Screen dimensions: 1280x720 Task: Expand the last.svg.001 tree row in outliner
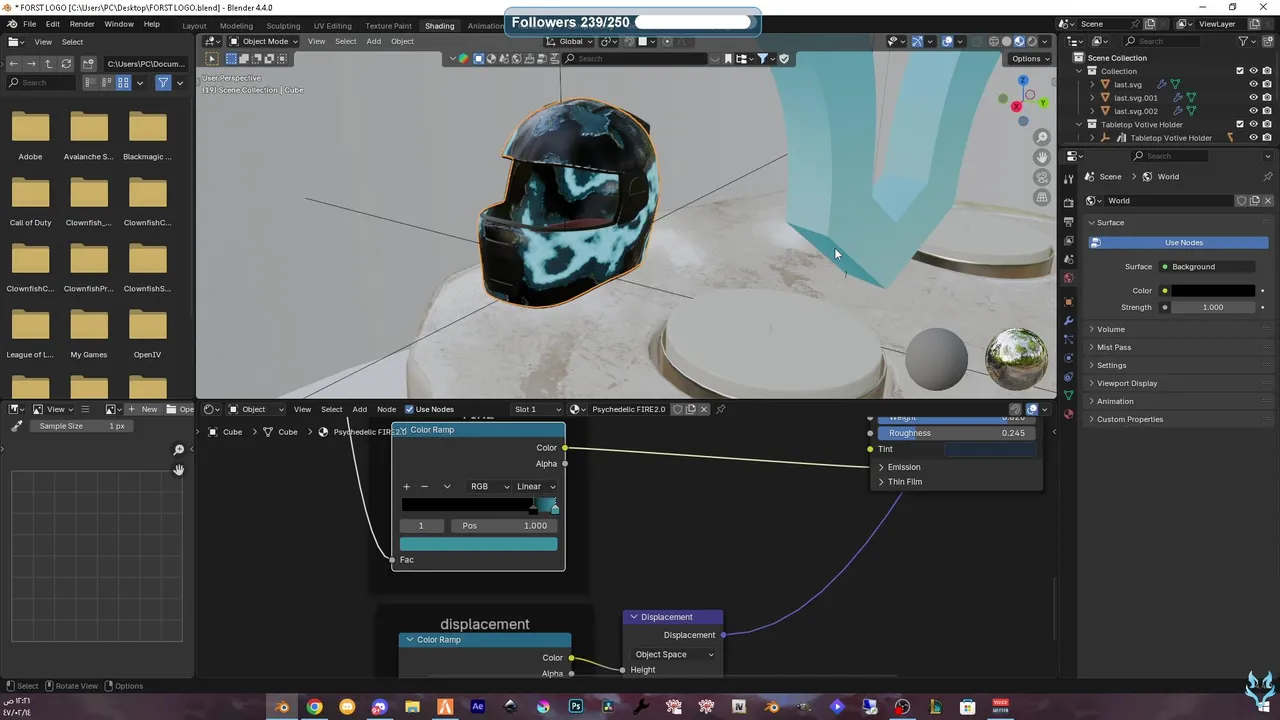tap(1092, 98)
